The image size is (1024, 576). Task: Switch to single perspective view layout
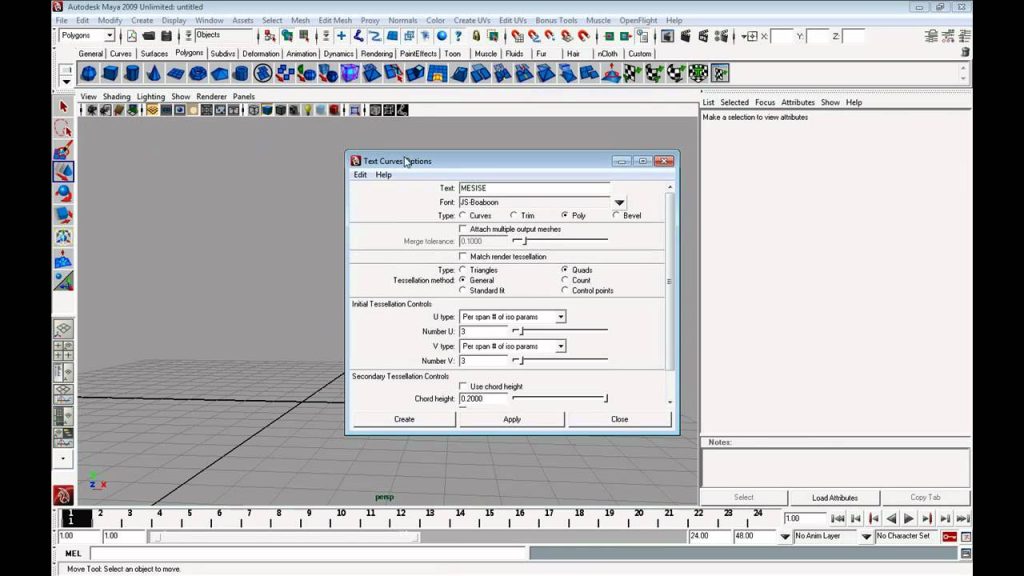pyautogui.click(x=63, y=329)
